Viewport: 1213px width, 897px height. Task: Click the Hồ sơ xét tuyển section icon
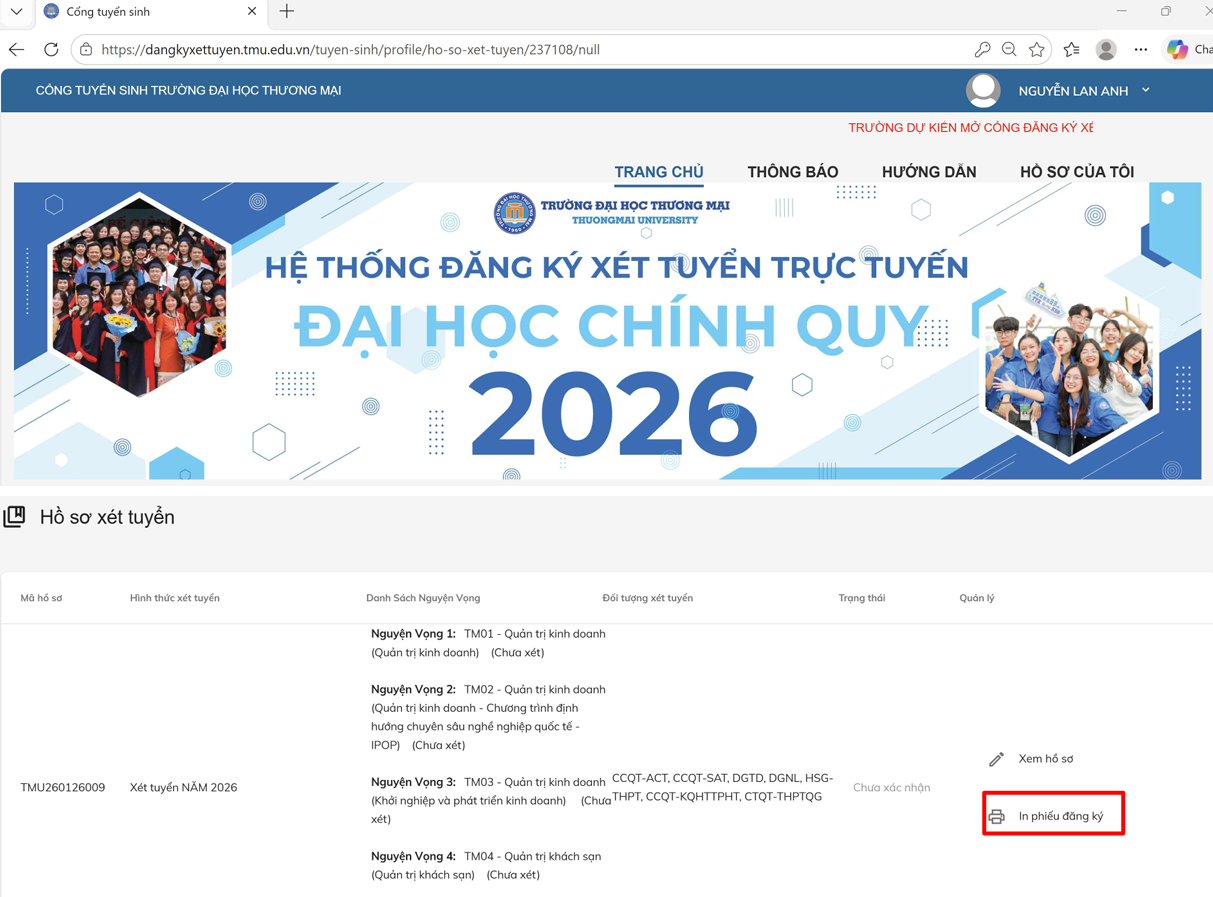14,517
